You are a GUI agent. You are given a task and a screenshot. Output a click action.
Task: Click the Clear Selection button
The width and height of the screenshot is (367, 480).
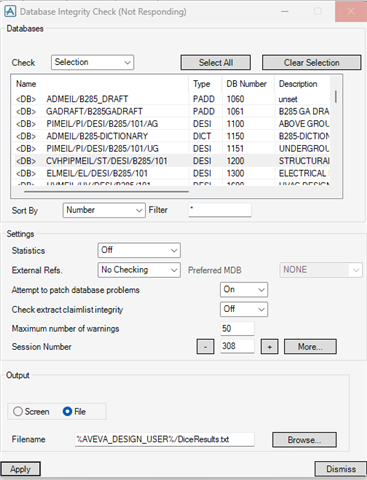(311, 63)
